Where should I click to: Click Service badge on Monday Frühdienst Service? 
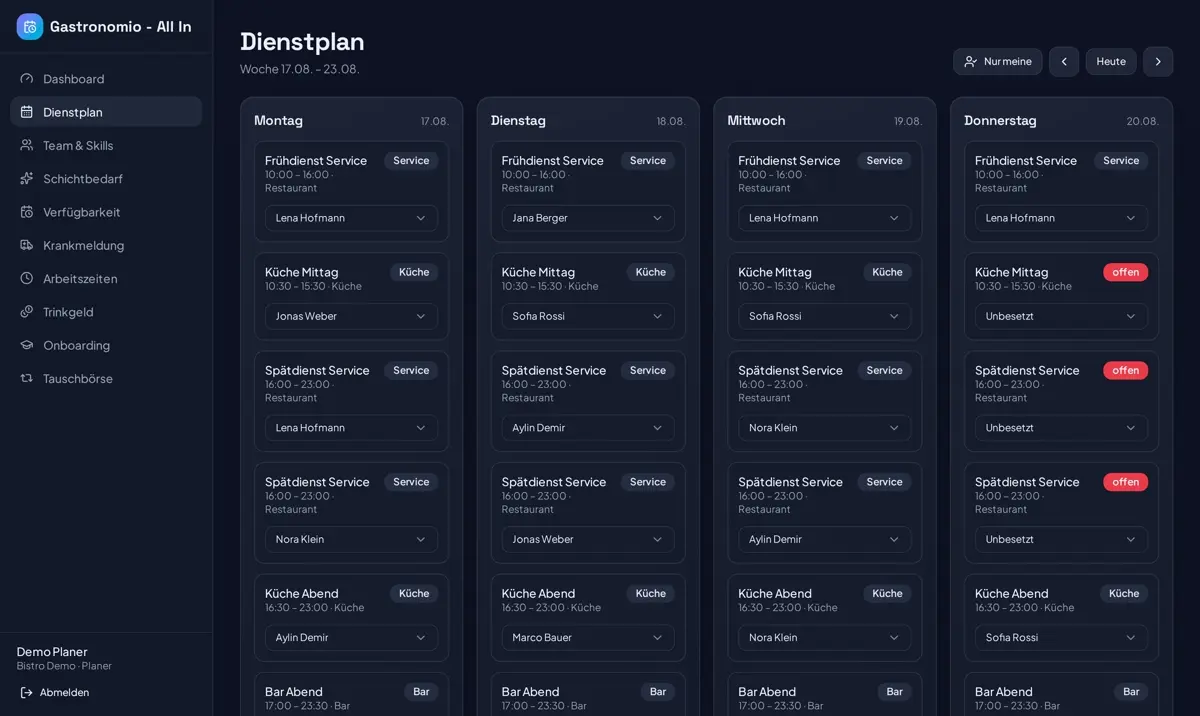(x=411, y=161)
